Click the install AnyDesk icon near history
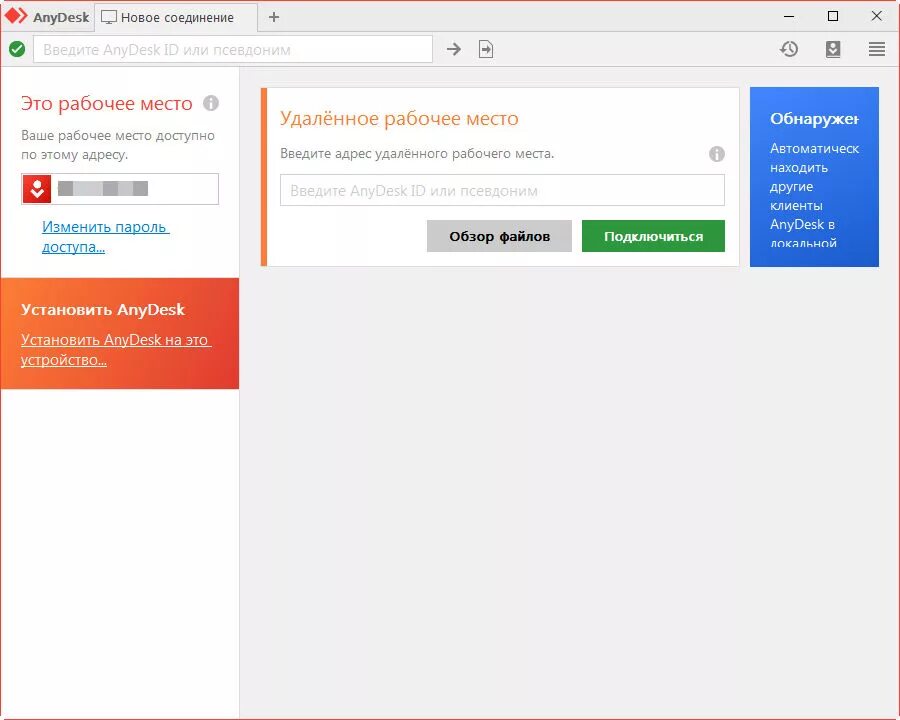Screen dimensions: 900x720 pyautogui.click(x=833, y=48)
